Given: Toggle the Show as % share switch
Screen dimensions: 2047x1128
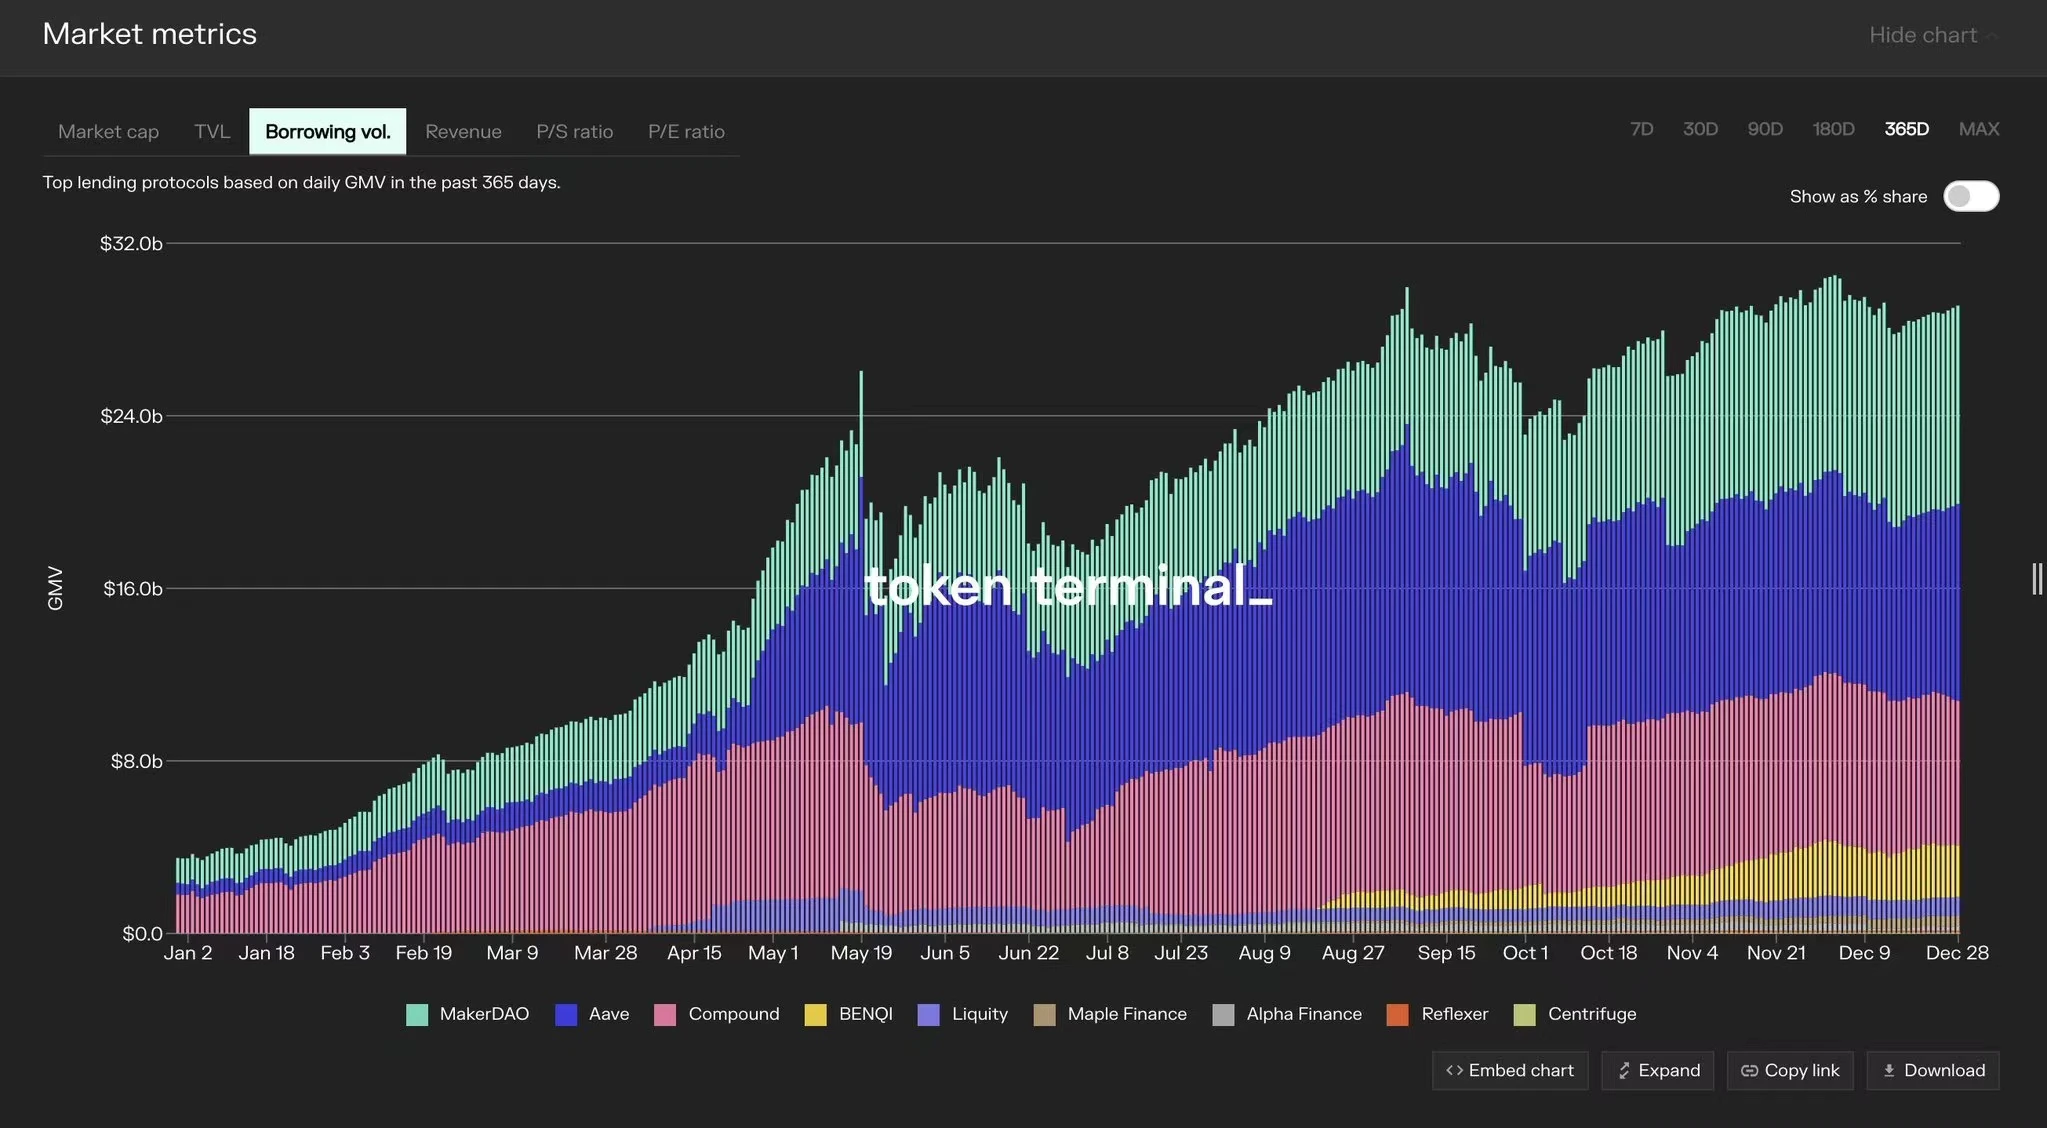Looking at the screenshot, I should pyautogui.click(x=1971, y=194).
